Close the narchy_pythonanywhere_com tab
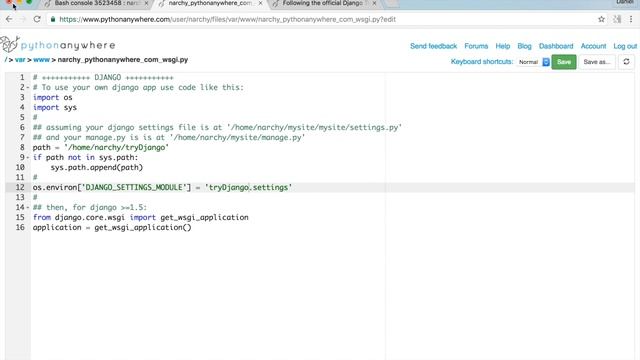Screen dimensions: 640x360 coord(260,3)
